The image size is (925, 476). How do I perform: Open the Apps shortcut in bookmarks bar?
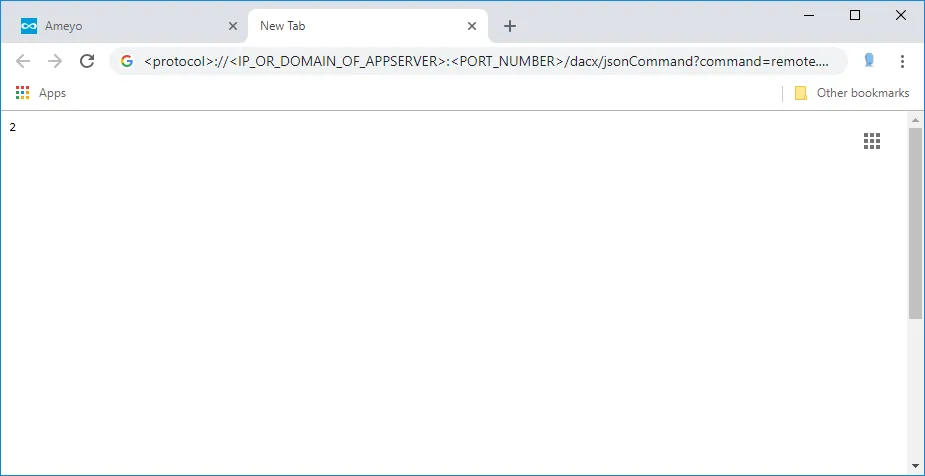[x=41, y=93]
